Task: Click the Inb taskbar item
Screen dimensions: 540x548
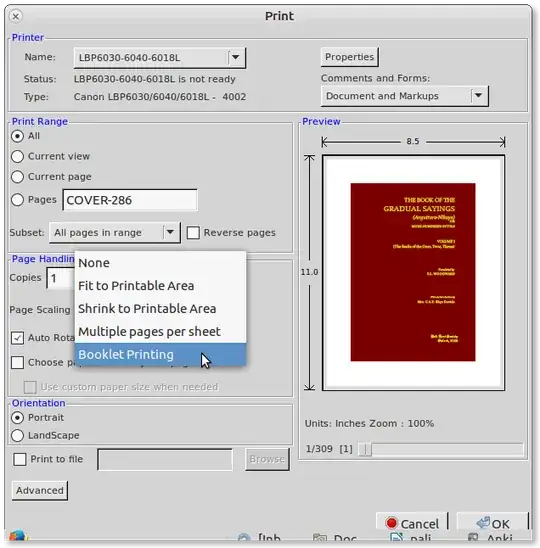Action: pos(259,538)
